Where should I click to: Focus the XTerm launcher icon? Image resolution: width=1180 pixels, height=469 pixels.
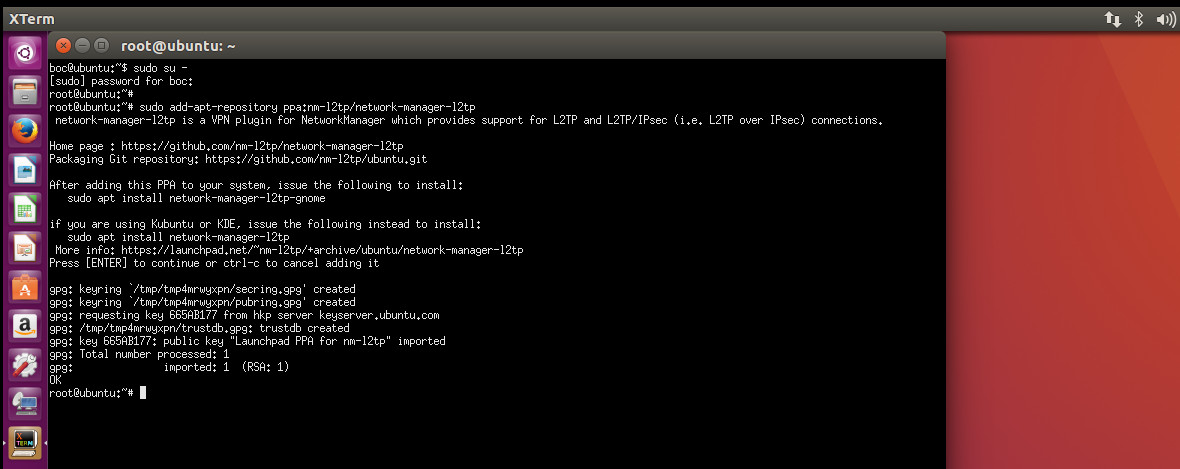(24, 443)
